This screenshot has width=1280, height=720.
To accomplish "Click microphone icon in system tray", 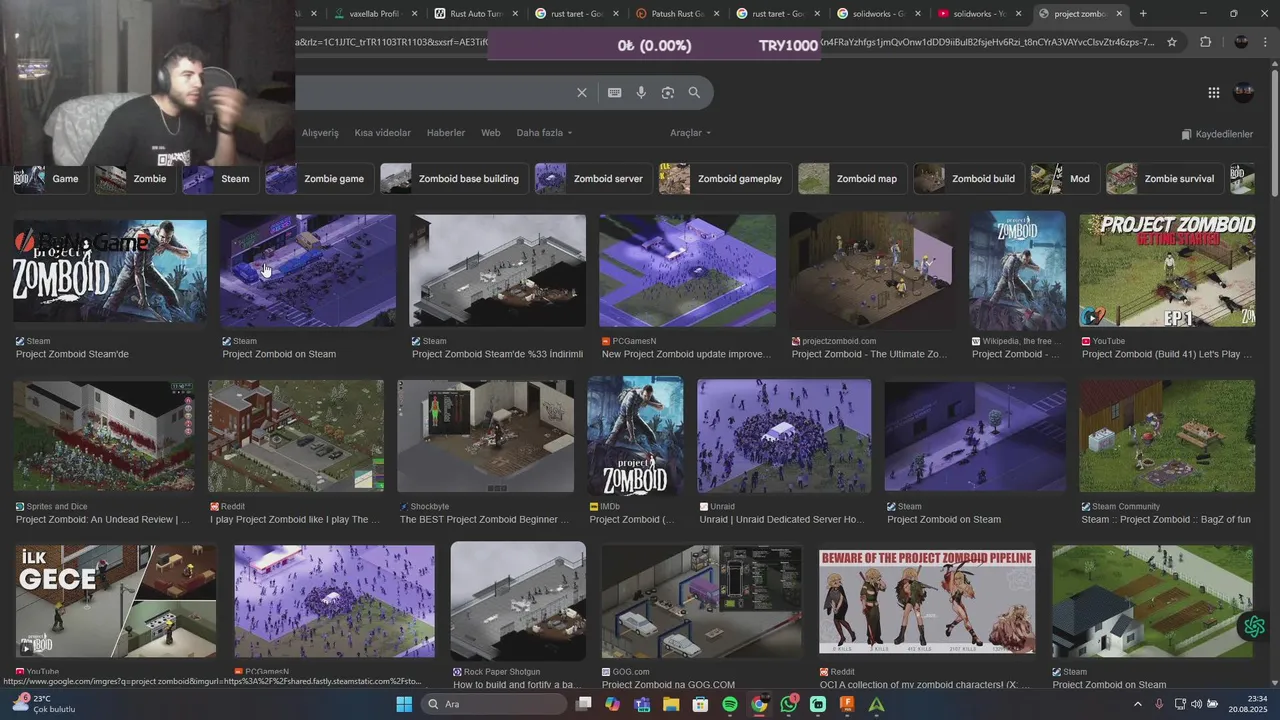I will 1159,704.
